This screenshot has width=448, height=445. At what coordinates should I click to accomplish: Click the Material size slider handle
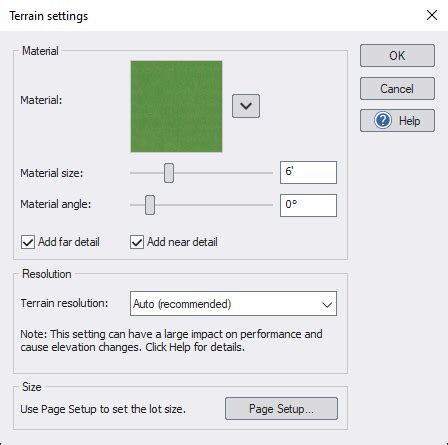(169, 173)
